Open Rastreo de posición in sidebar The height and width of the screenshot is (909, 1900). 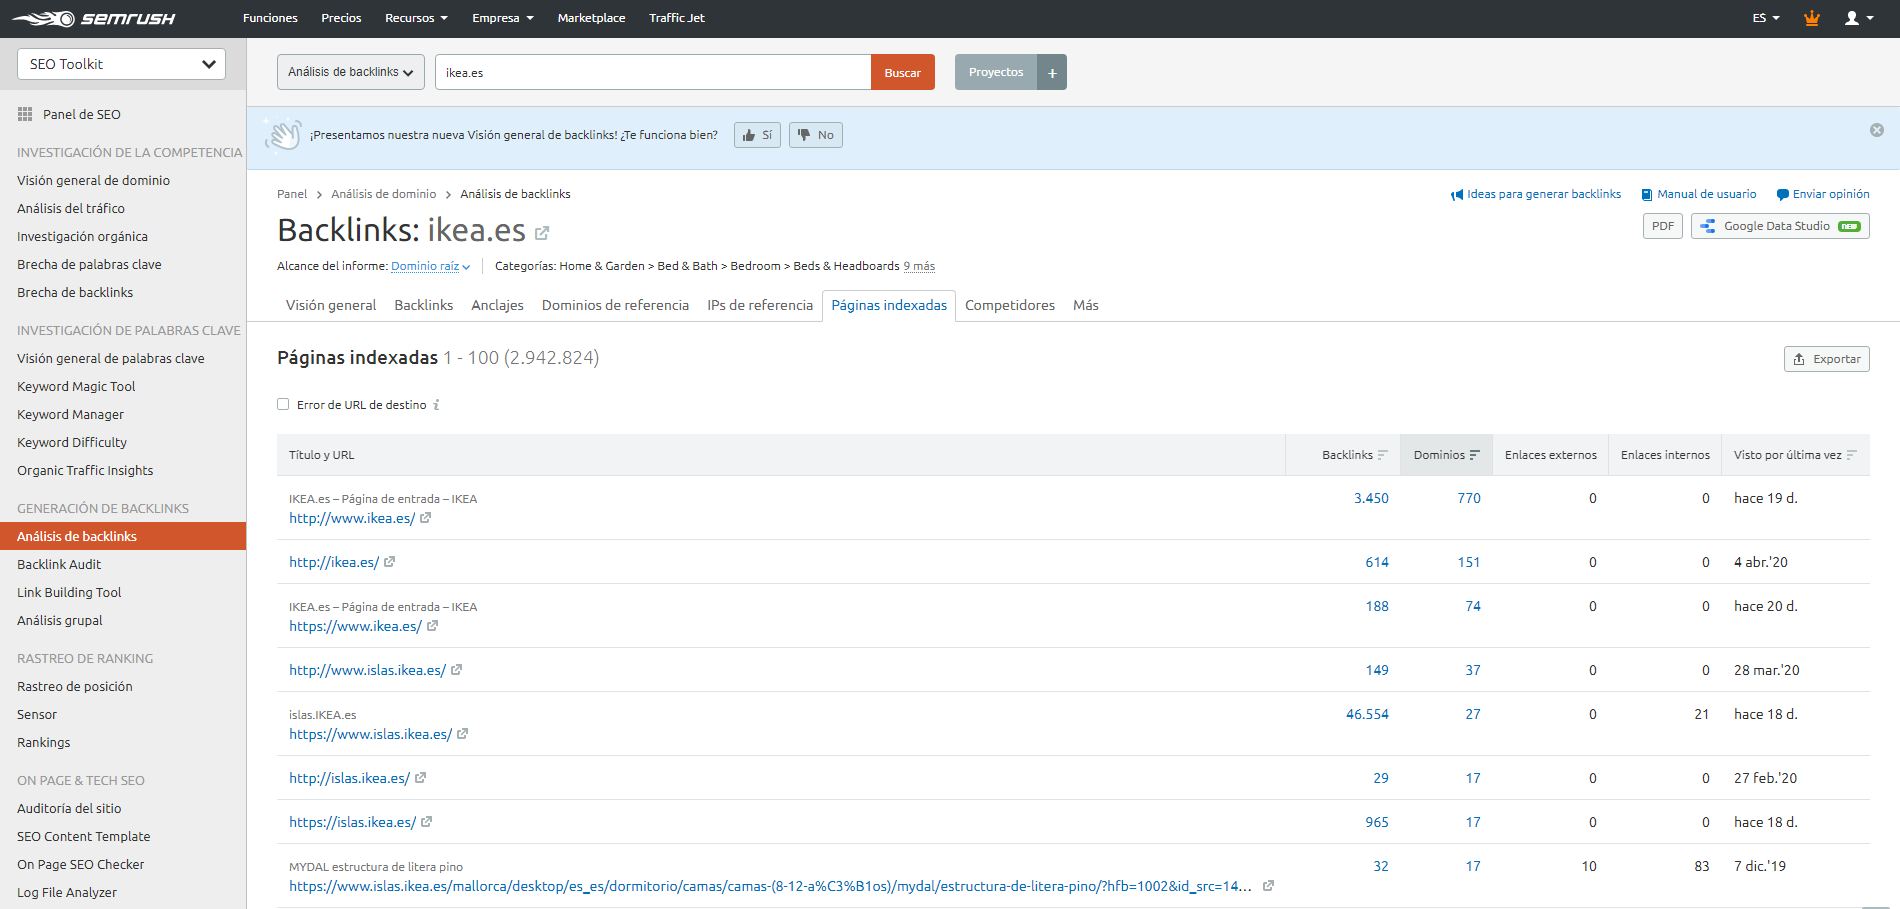pos(75,686)
